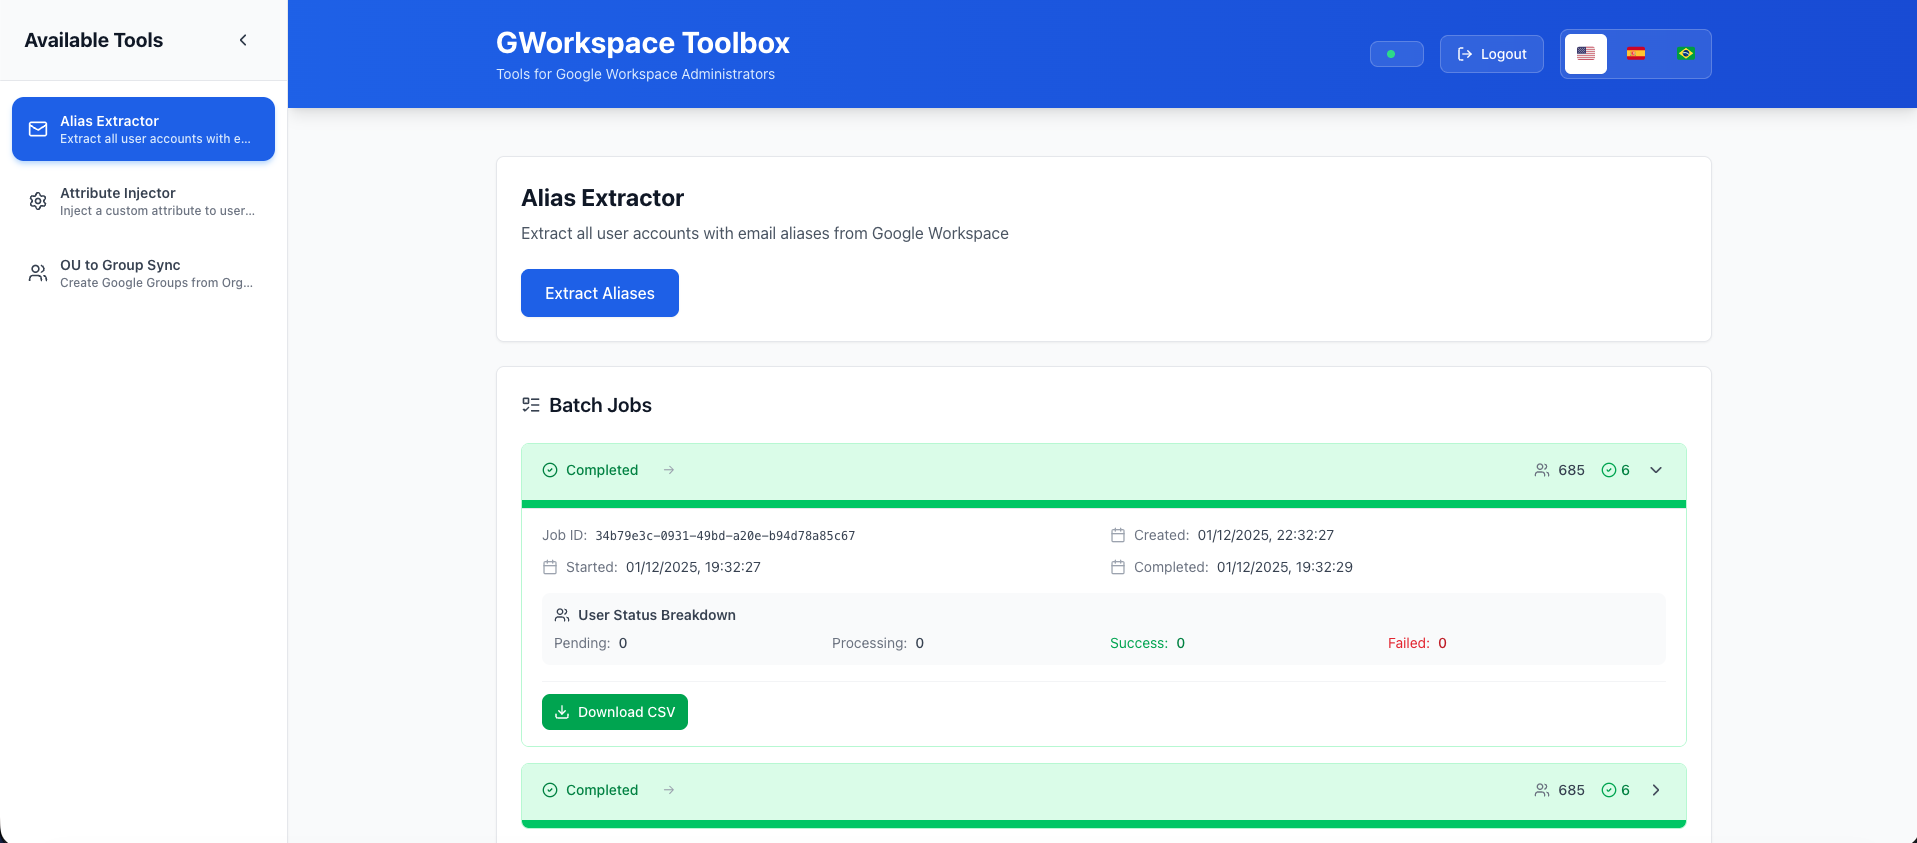Toggle the green status indicator switch

click(x=1396, y=54)
